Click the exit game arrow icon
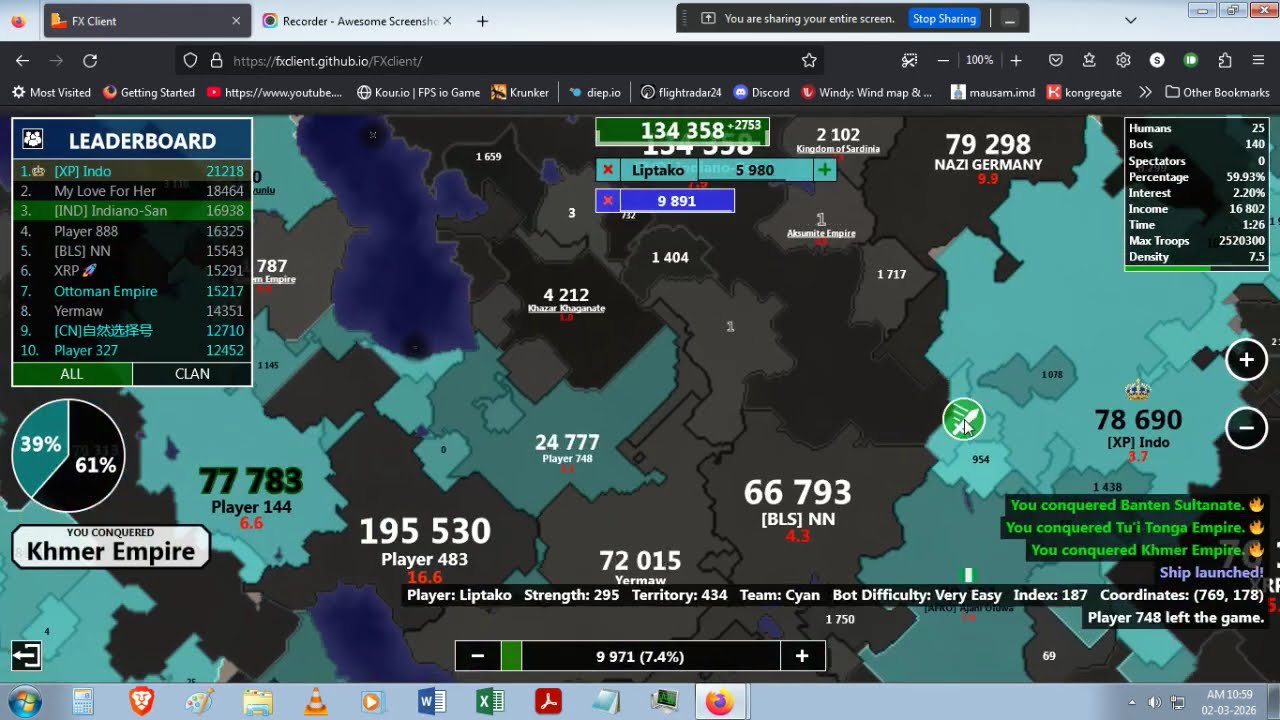Screen dimensions: 1280x720 [26, 655]
